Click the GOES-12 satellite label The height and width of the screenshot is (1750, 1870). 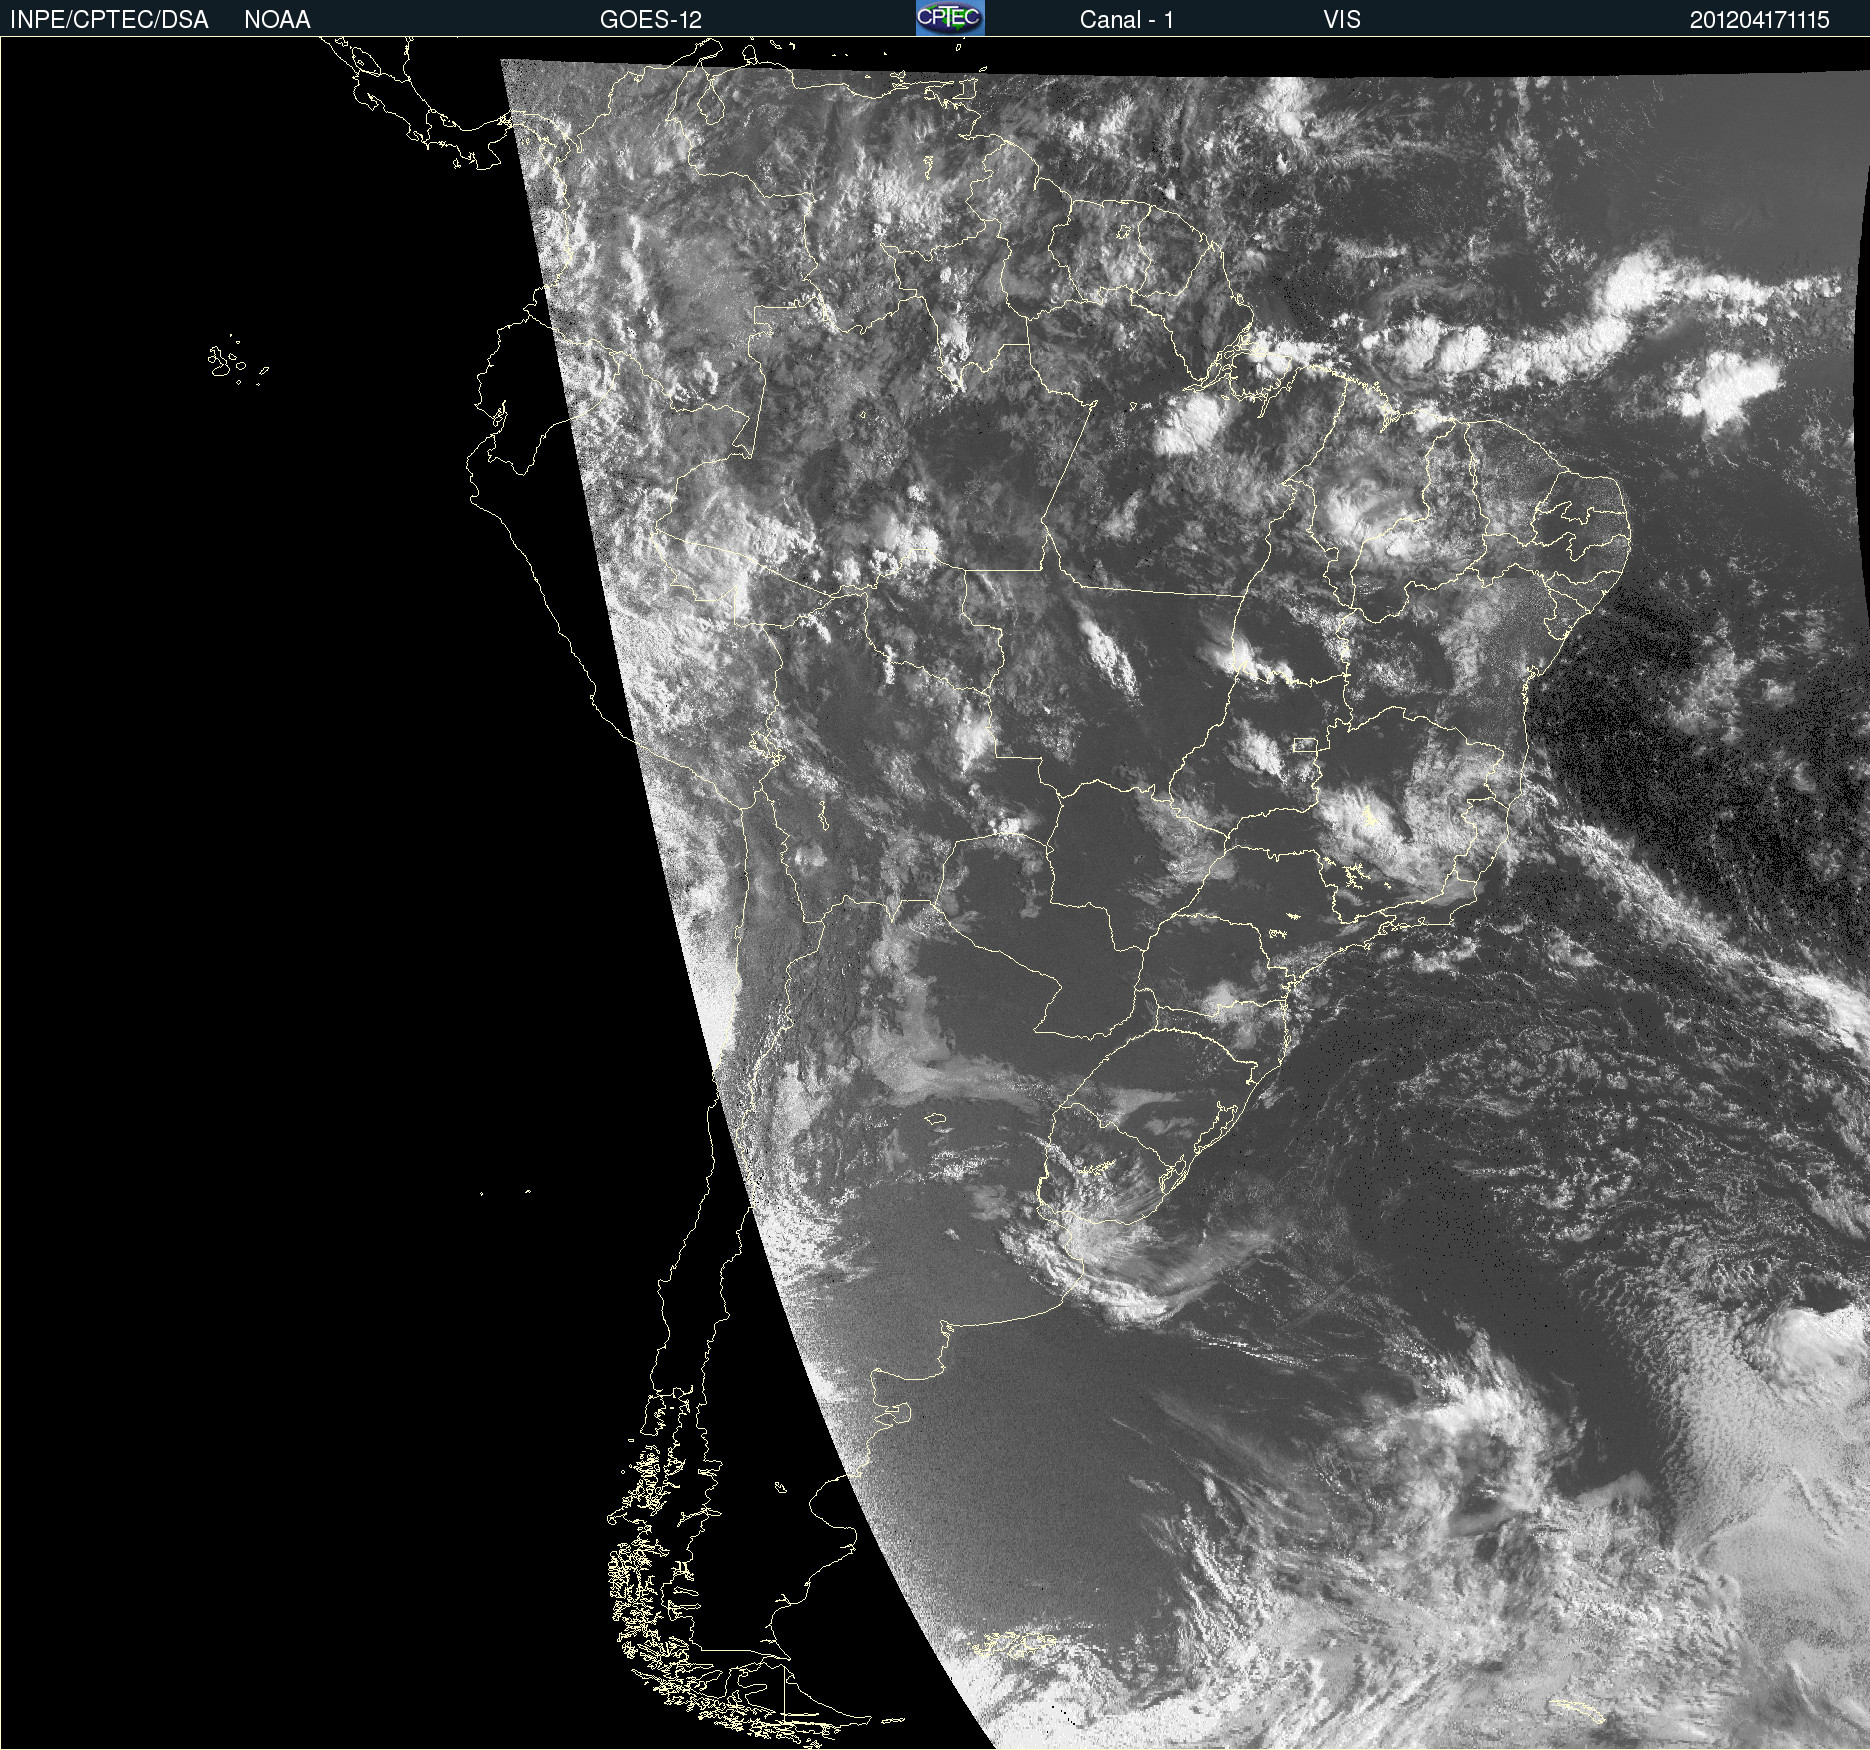pyautogui.click(x=651, y=20)
